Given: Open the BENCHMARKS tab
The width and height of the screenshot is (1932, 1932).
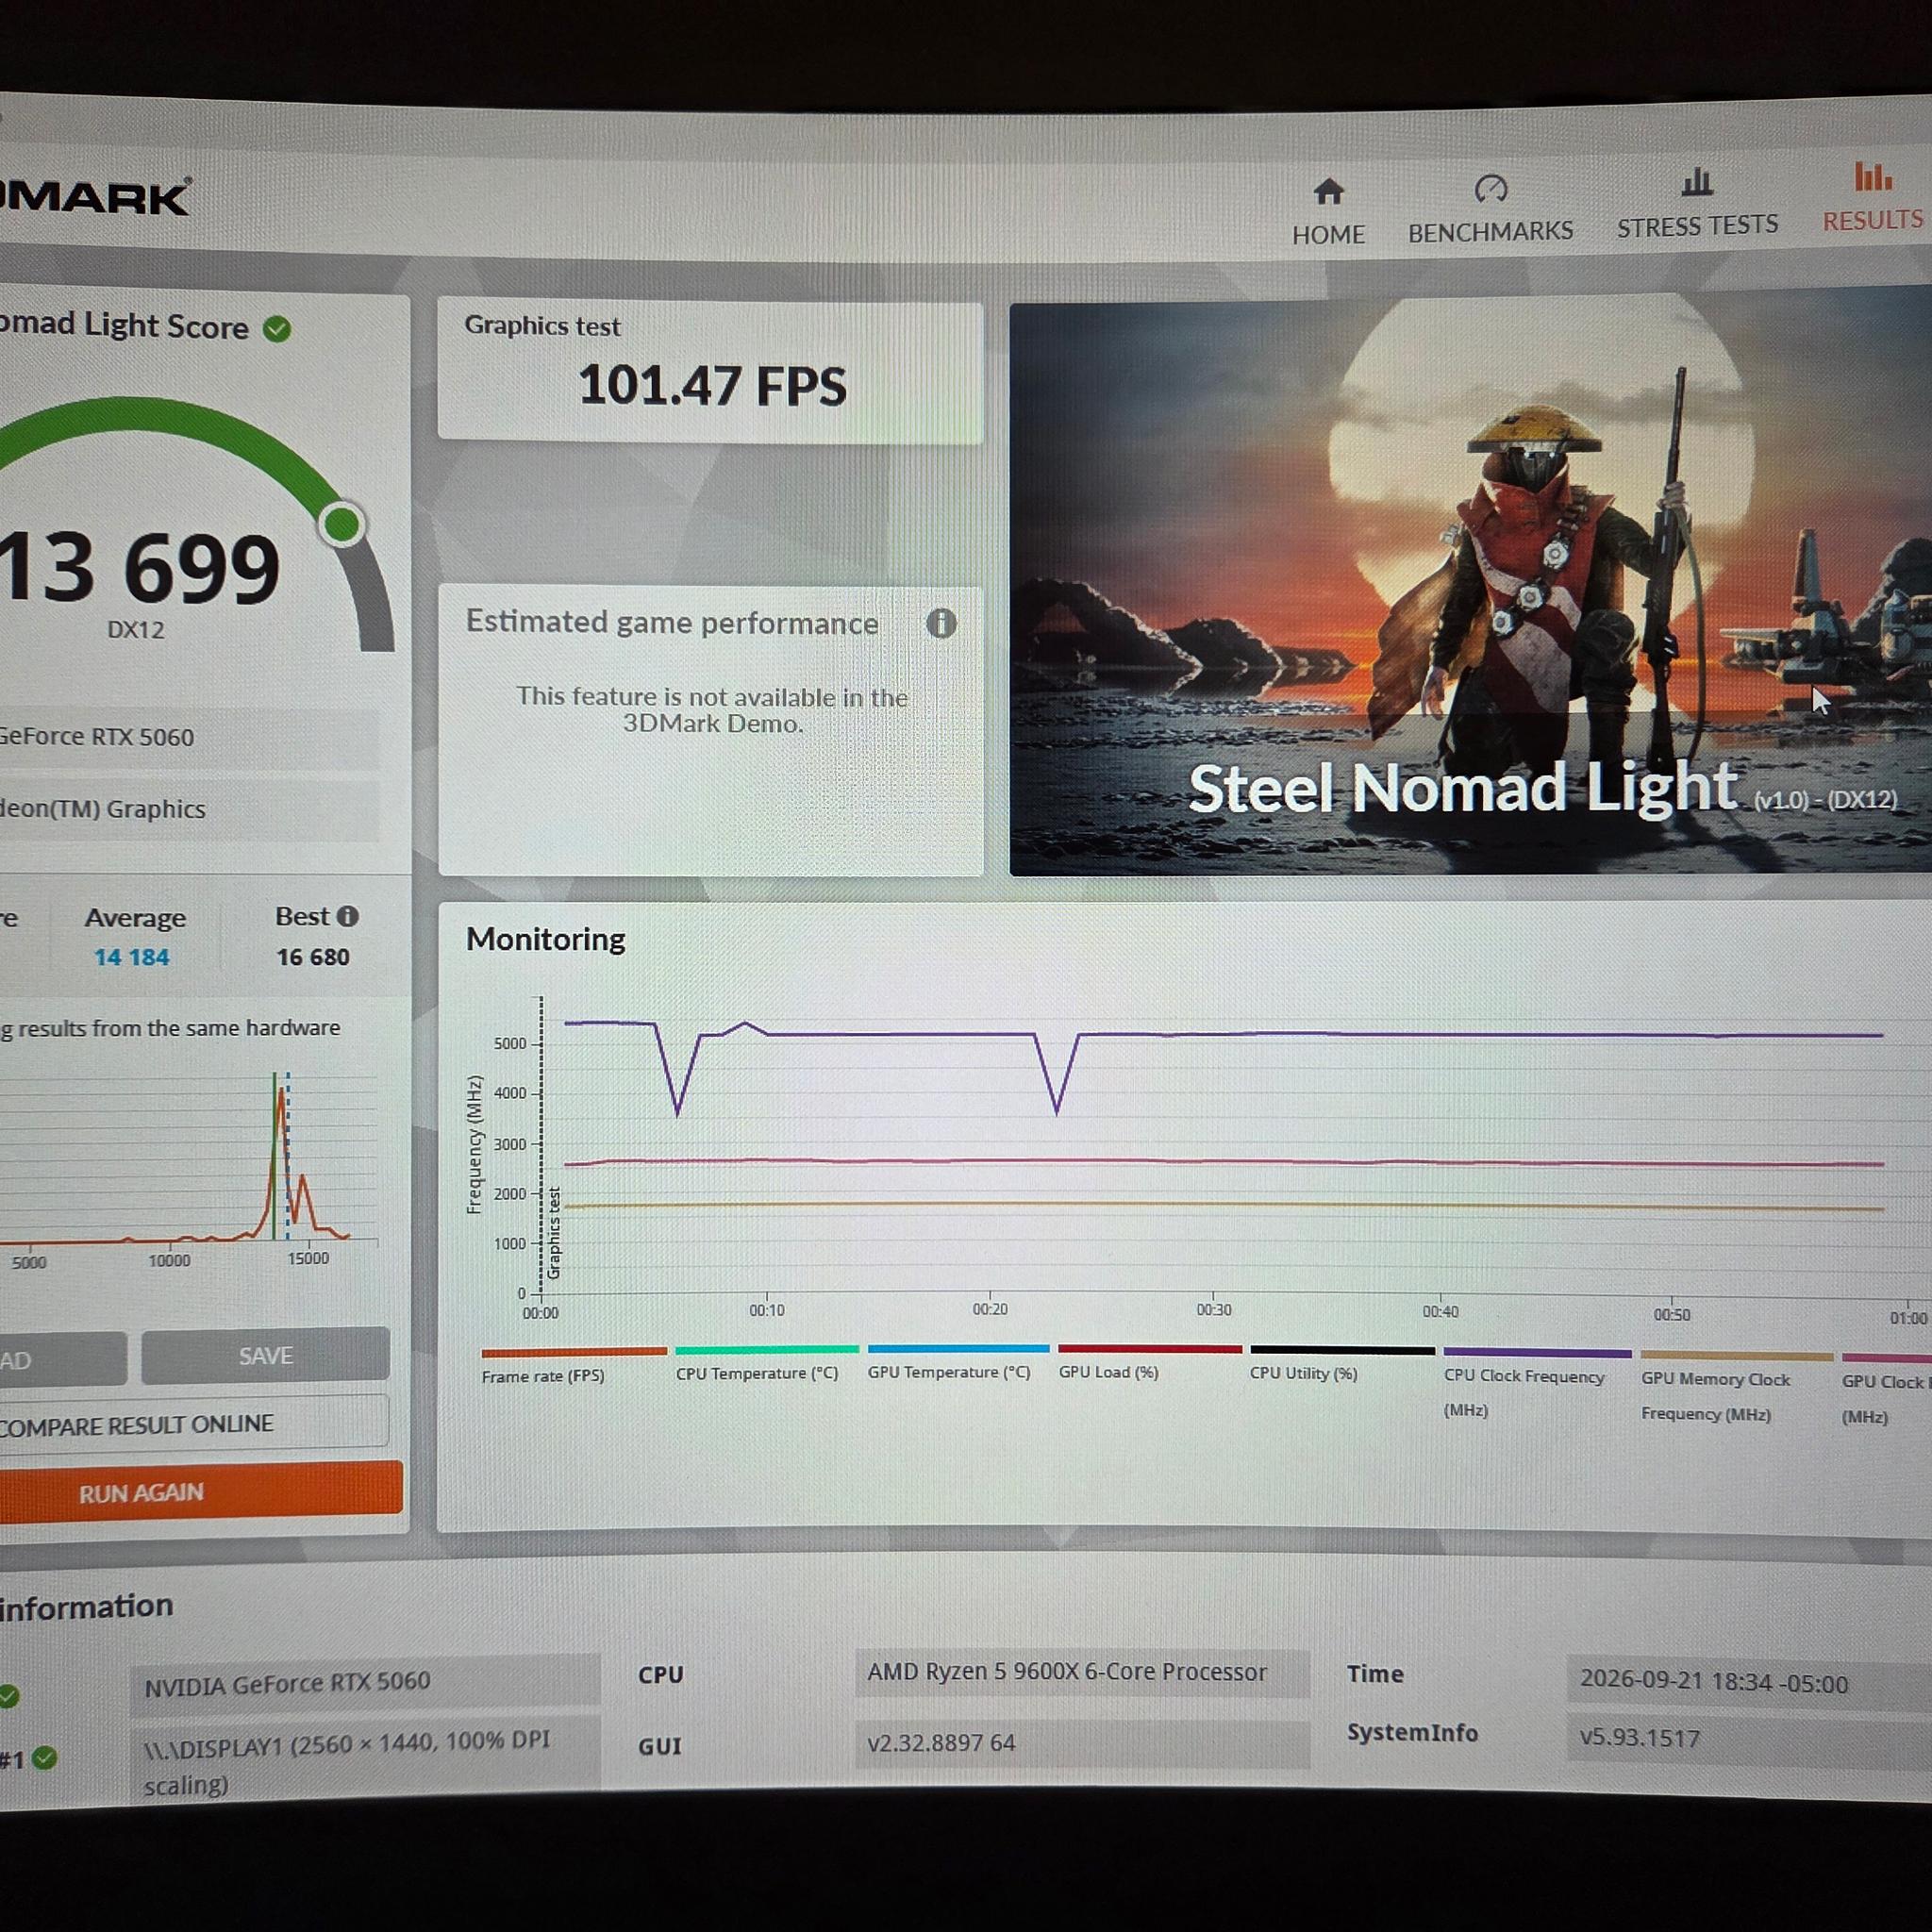Looking at the screenshot, I should coord(1490,209).
